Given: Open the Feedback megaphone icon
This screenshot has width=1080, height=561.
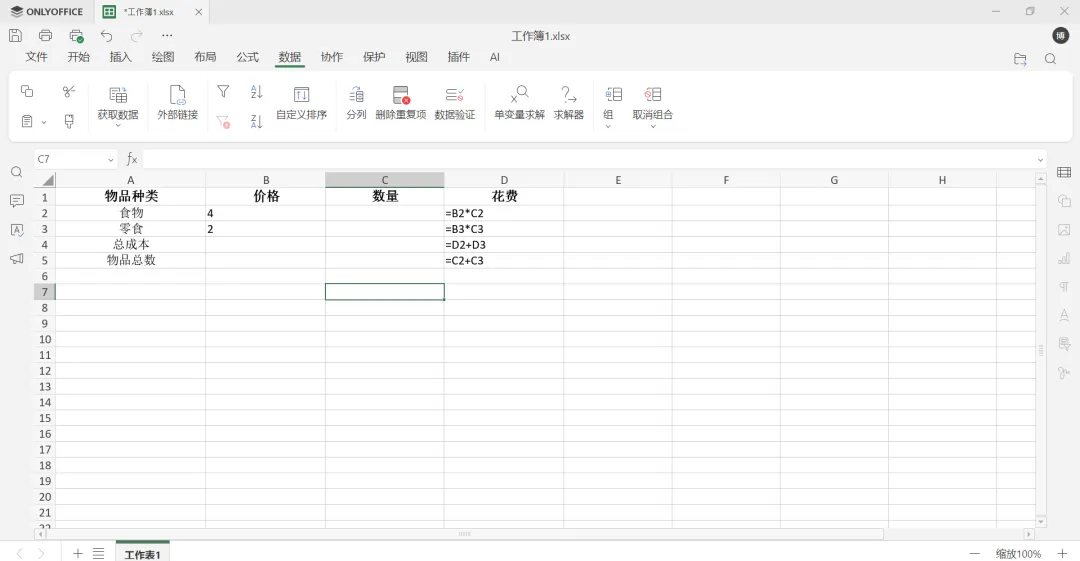Looking at the screenshot, I should click(x=17, y=258).
